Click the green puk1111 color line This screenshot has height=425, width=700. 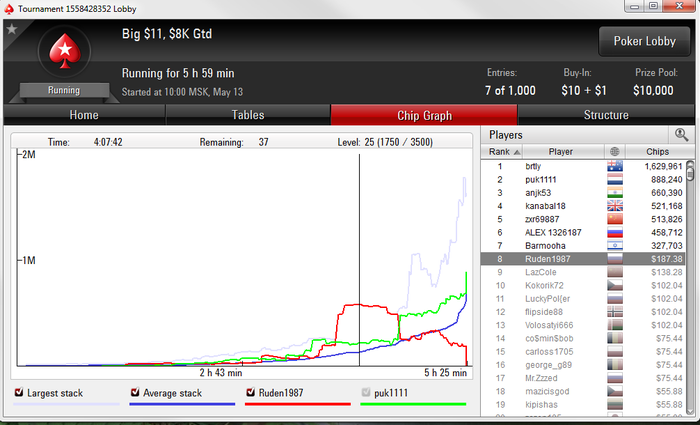pyautogui.click(x=413, y=404)
